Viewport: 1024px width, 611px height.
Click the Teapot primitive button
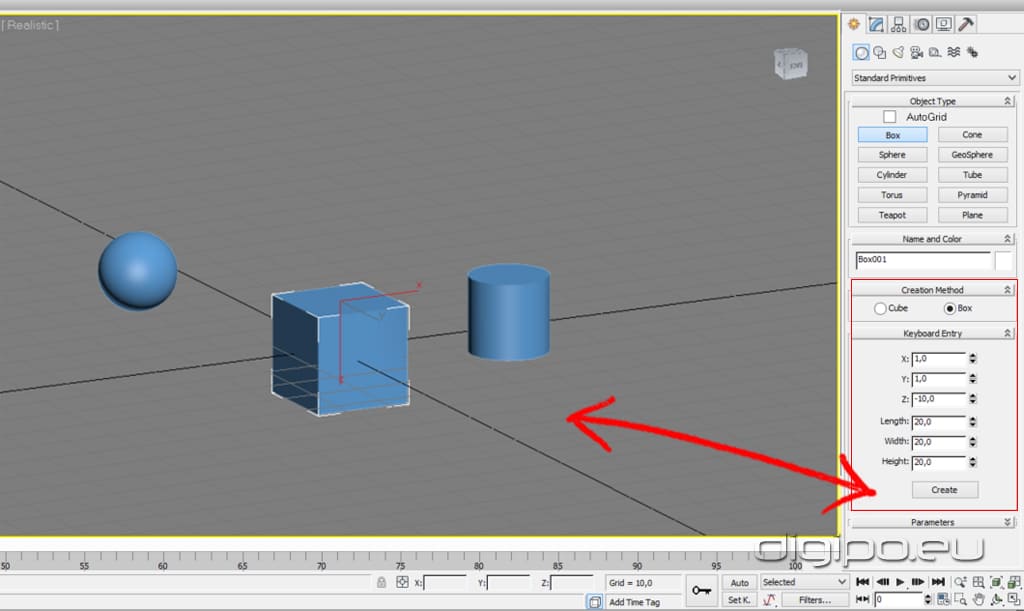[892, 214]
